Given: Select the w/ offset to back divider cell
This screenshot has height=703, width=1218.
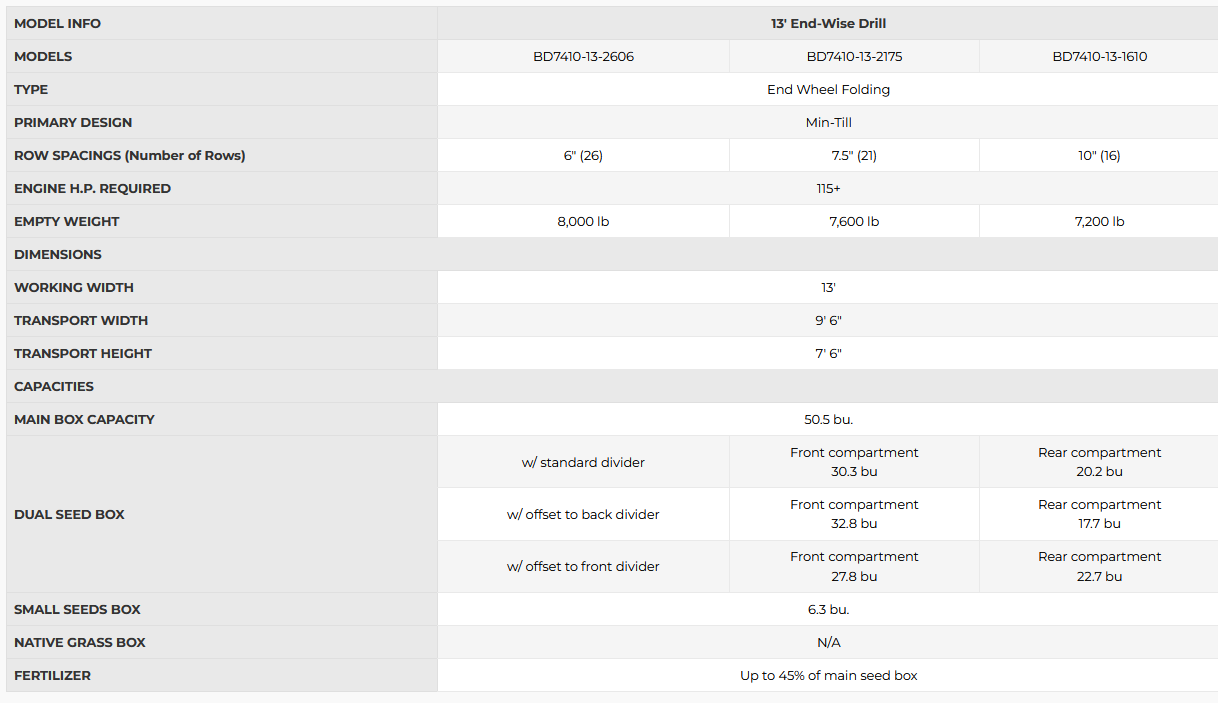Looking at the screenshot, I should click(583, 515).
